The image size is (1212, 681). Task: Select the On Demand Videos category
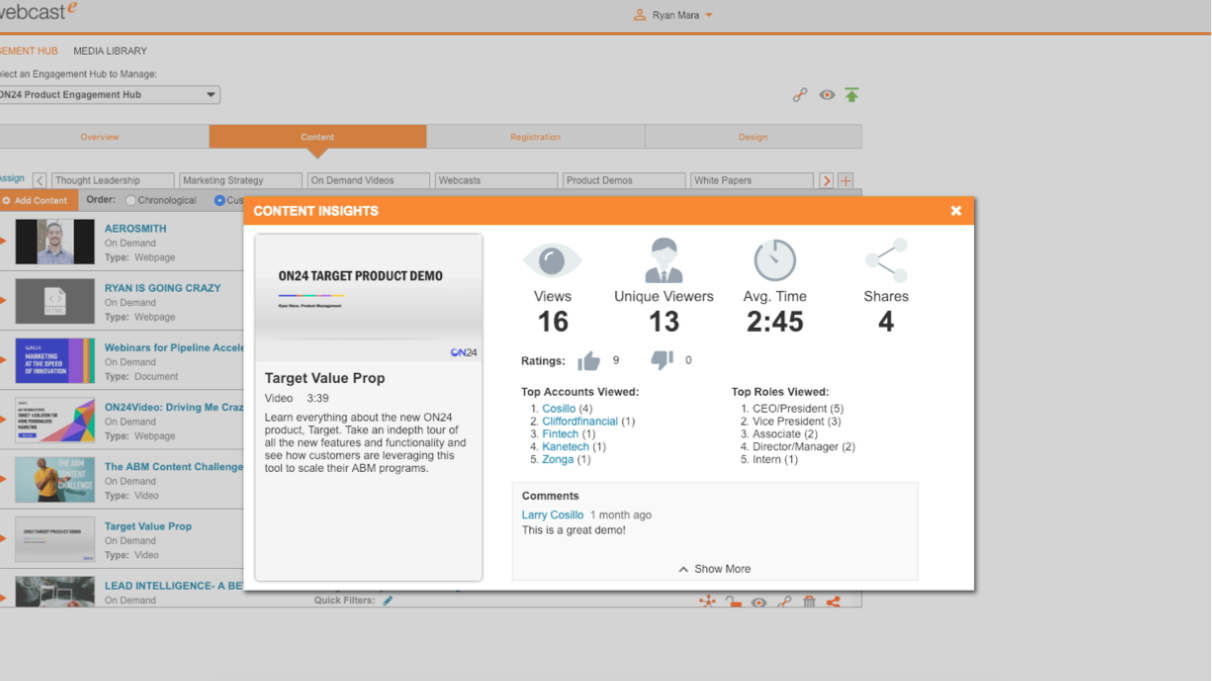tap(368, 181)
